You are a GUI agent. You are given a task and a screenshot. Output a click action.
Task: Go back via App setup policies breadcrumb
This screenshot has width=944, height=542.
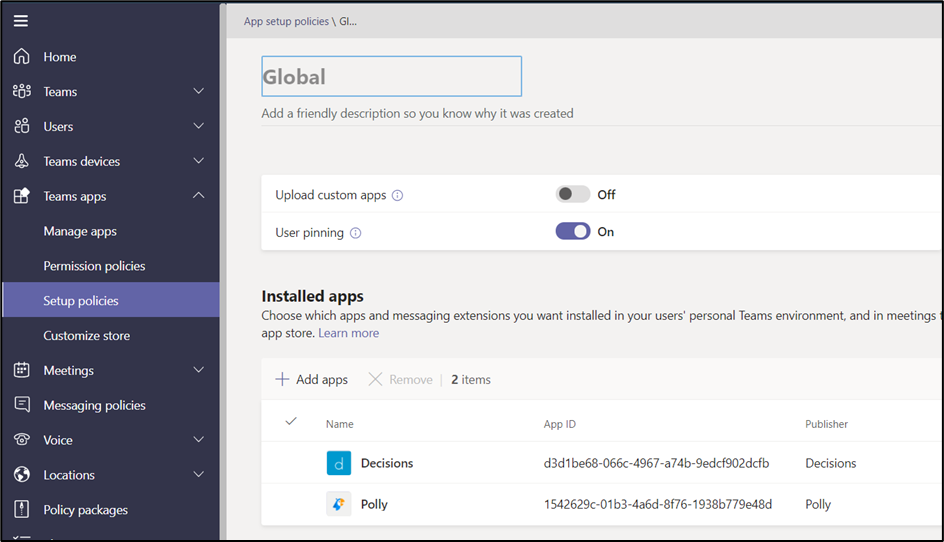click(x=286, y=21)
